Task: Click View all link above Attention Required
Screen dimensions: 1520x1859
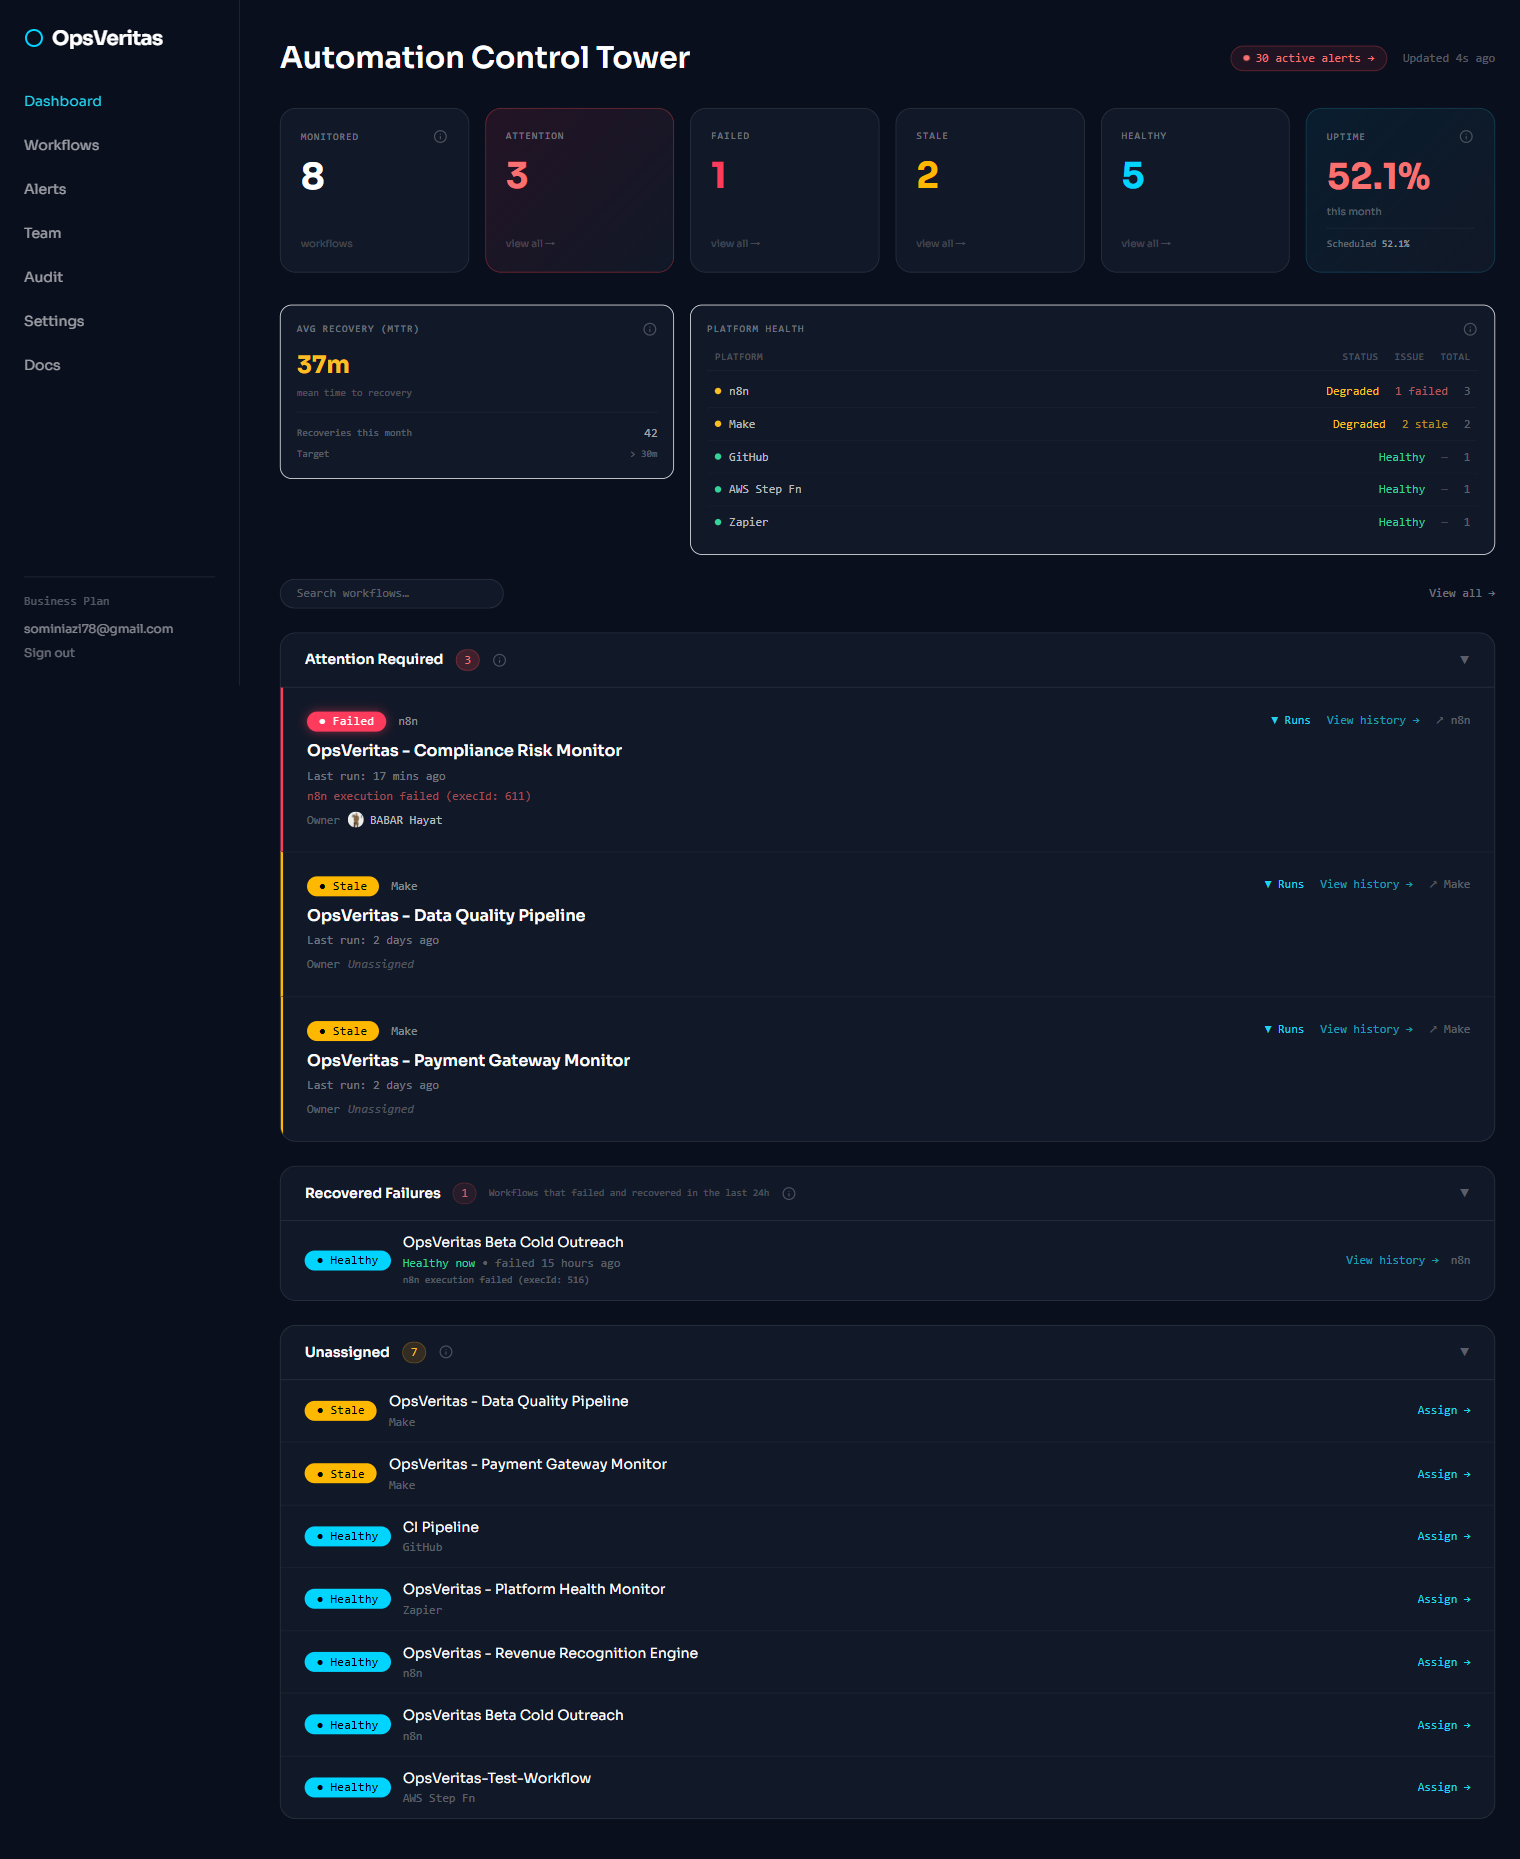Action: point(1462,593)
